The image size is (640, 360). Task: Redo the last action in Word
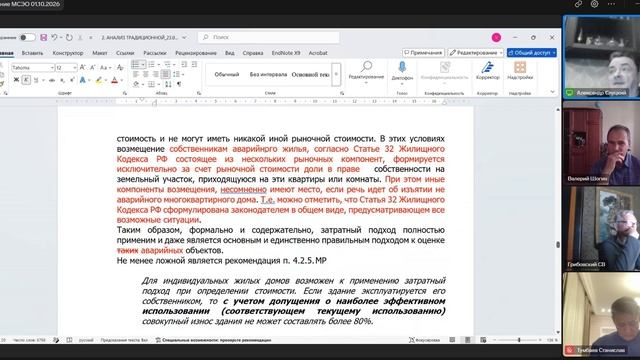tap(69, 38)
